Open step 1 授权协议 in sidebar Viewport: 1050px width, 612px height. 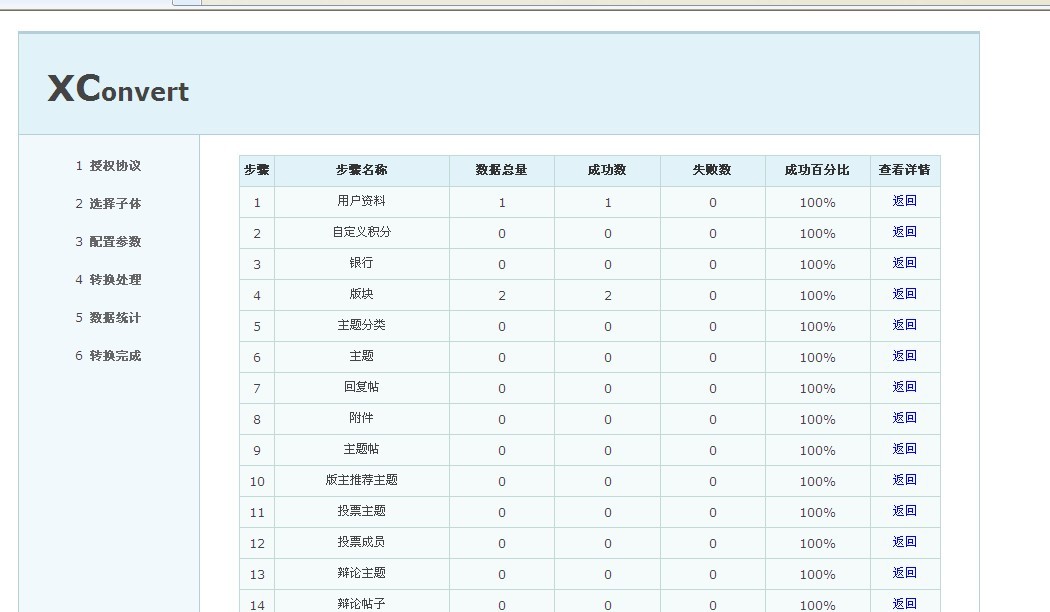point(108,165)
